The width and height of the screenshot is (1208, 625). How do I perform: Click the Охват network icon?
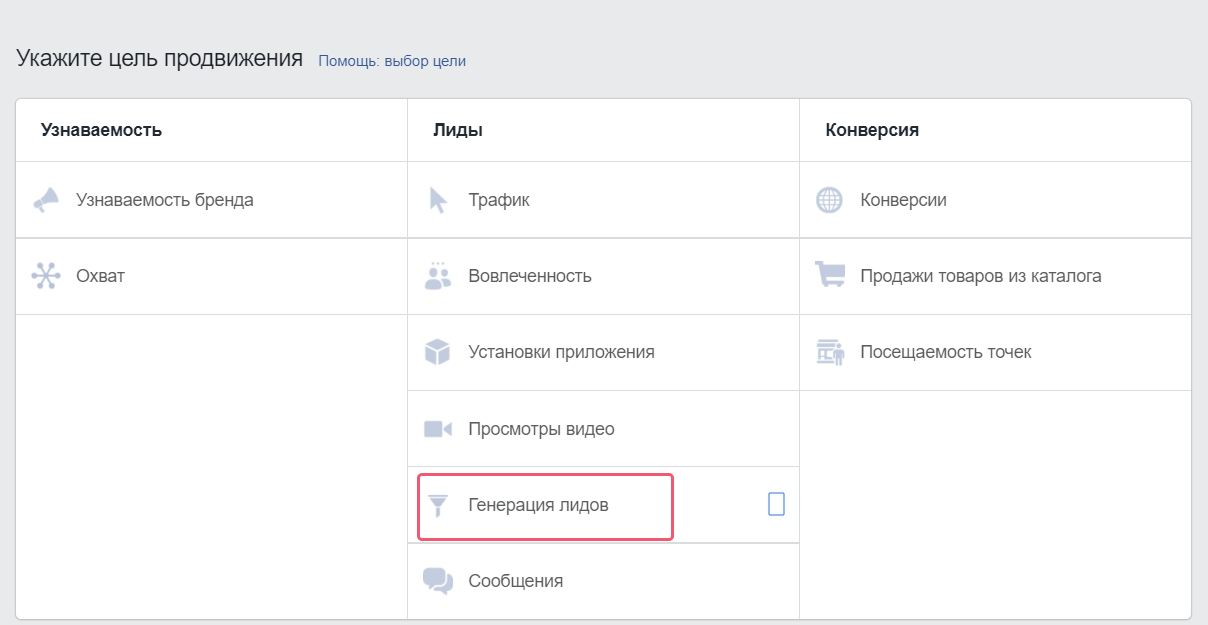(x=46, y=276)
